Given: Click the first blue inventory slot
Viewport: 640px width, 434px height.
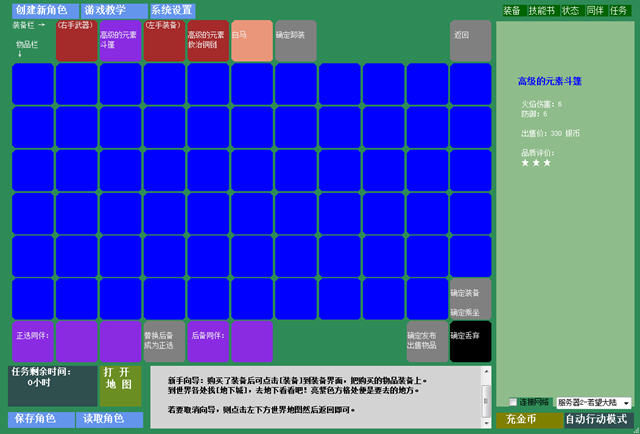Looking at the screenshot, I should 32,84.
